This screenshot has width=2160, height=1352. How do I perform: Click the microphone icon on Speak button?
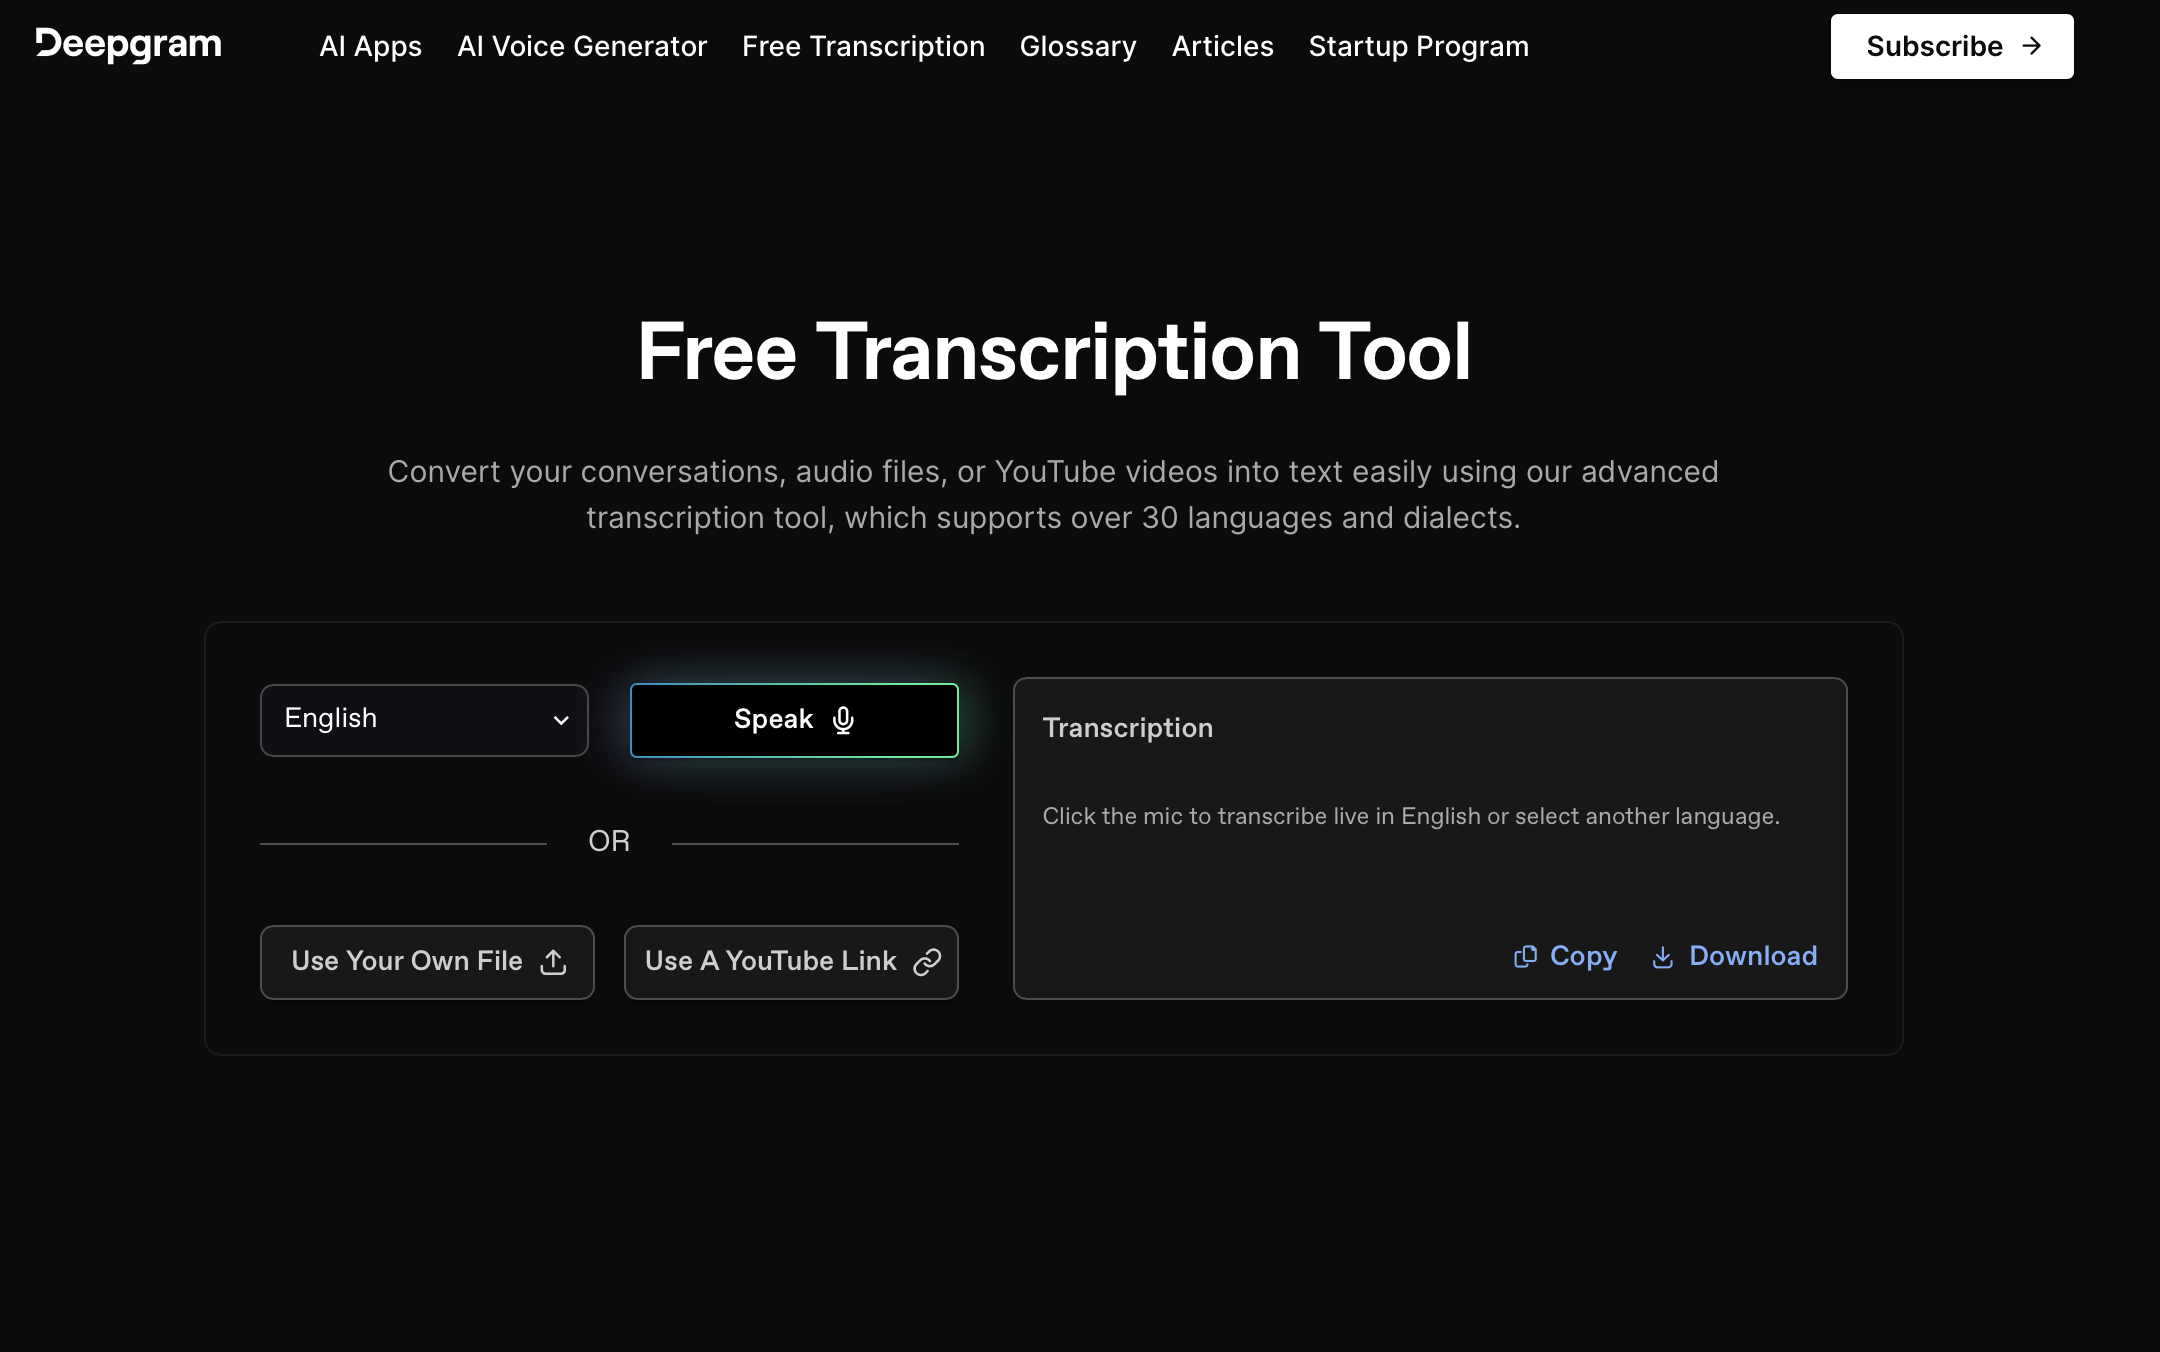[x=841, y=720]
